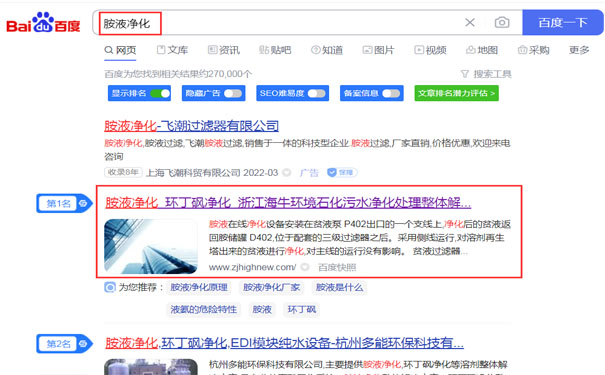Click the 保障 shield badge
Viewport: 605px width, 375px height.
[342, 172]
